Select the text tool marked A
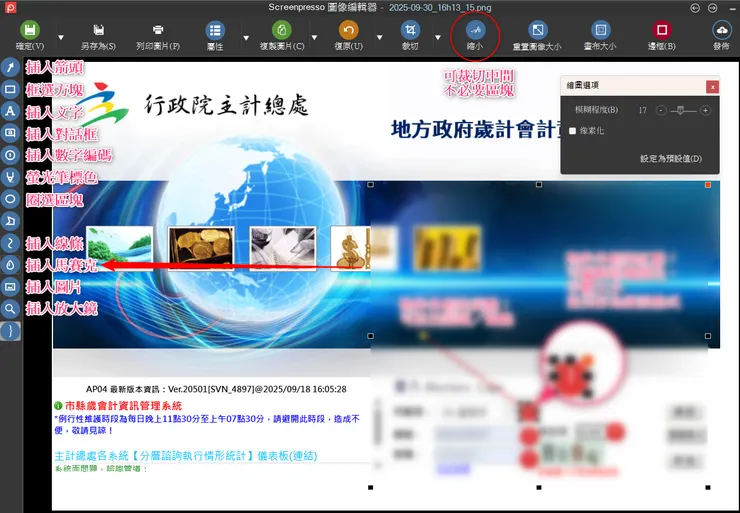This screenshot has height=513, width=740. pyautogui.click(x=10, y=111)
